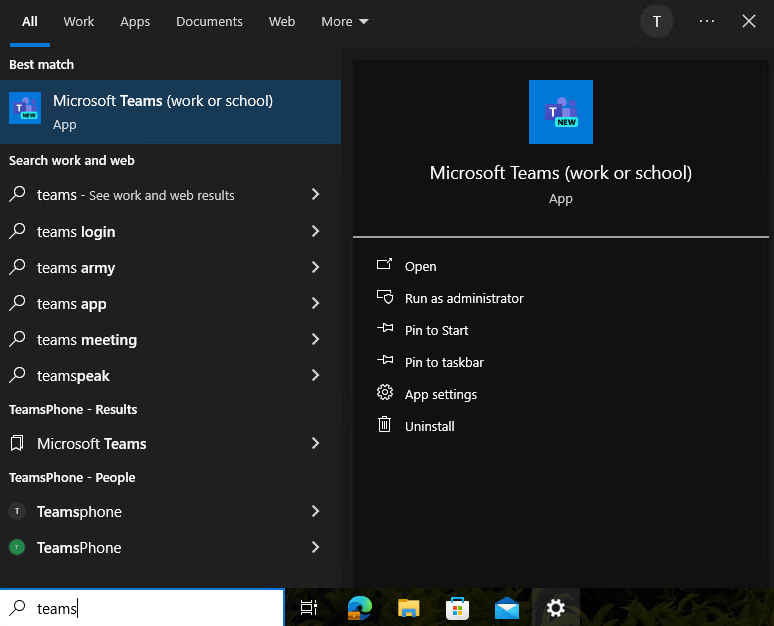Open Mail app from the taskbar
This screenshot has height=626, width=774.
point(506,608)
